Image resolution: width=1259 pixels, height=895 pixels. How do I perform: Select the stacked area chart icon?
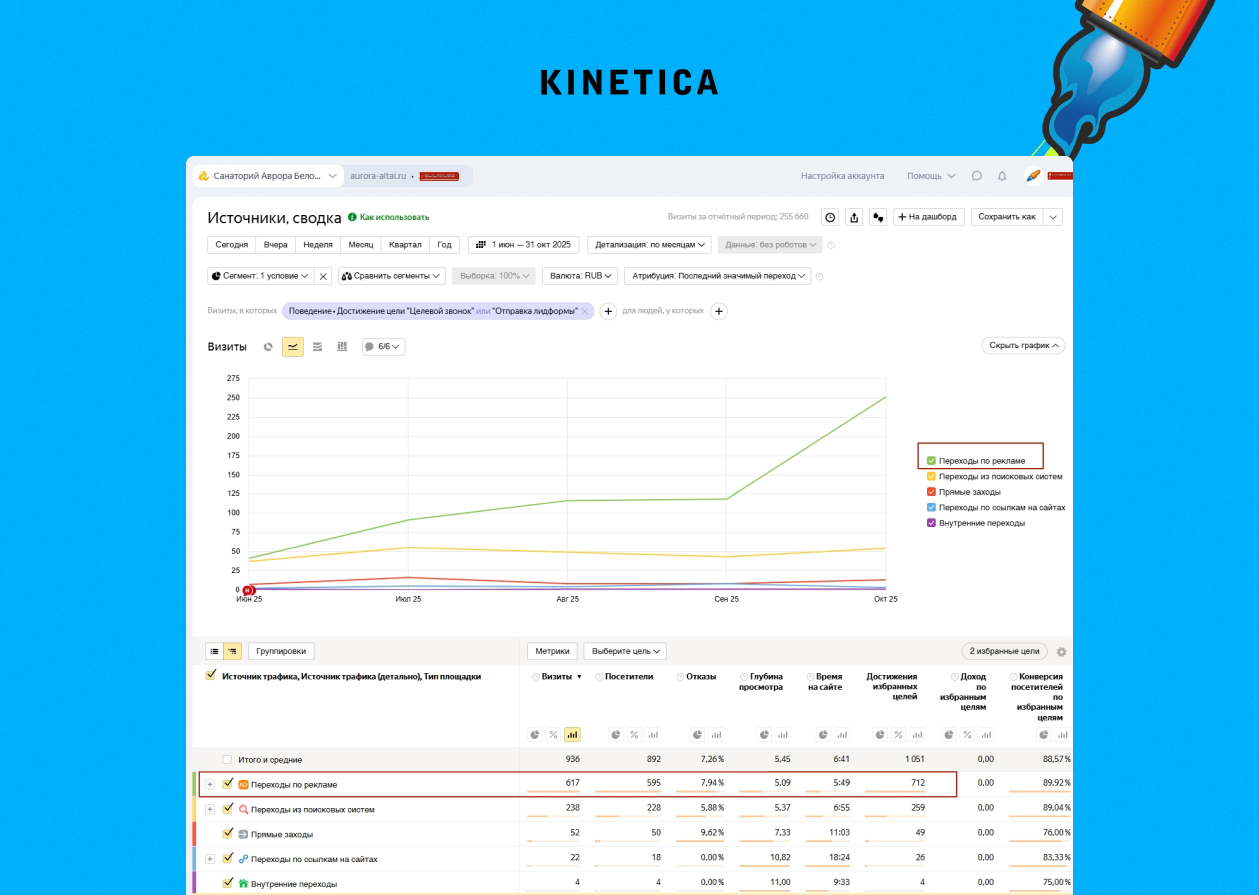318,347
